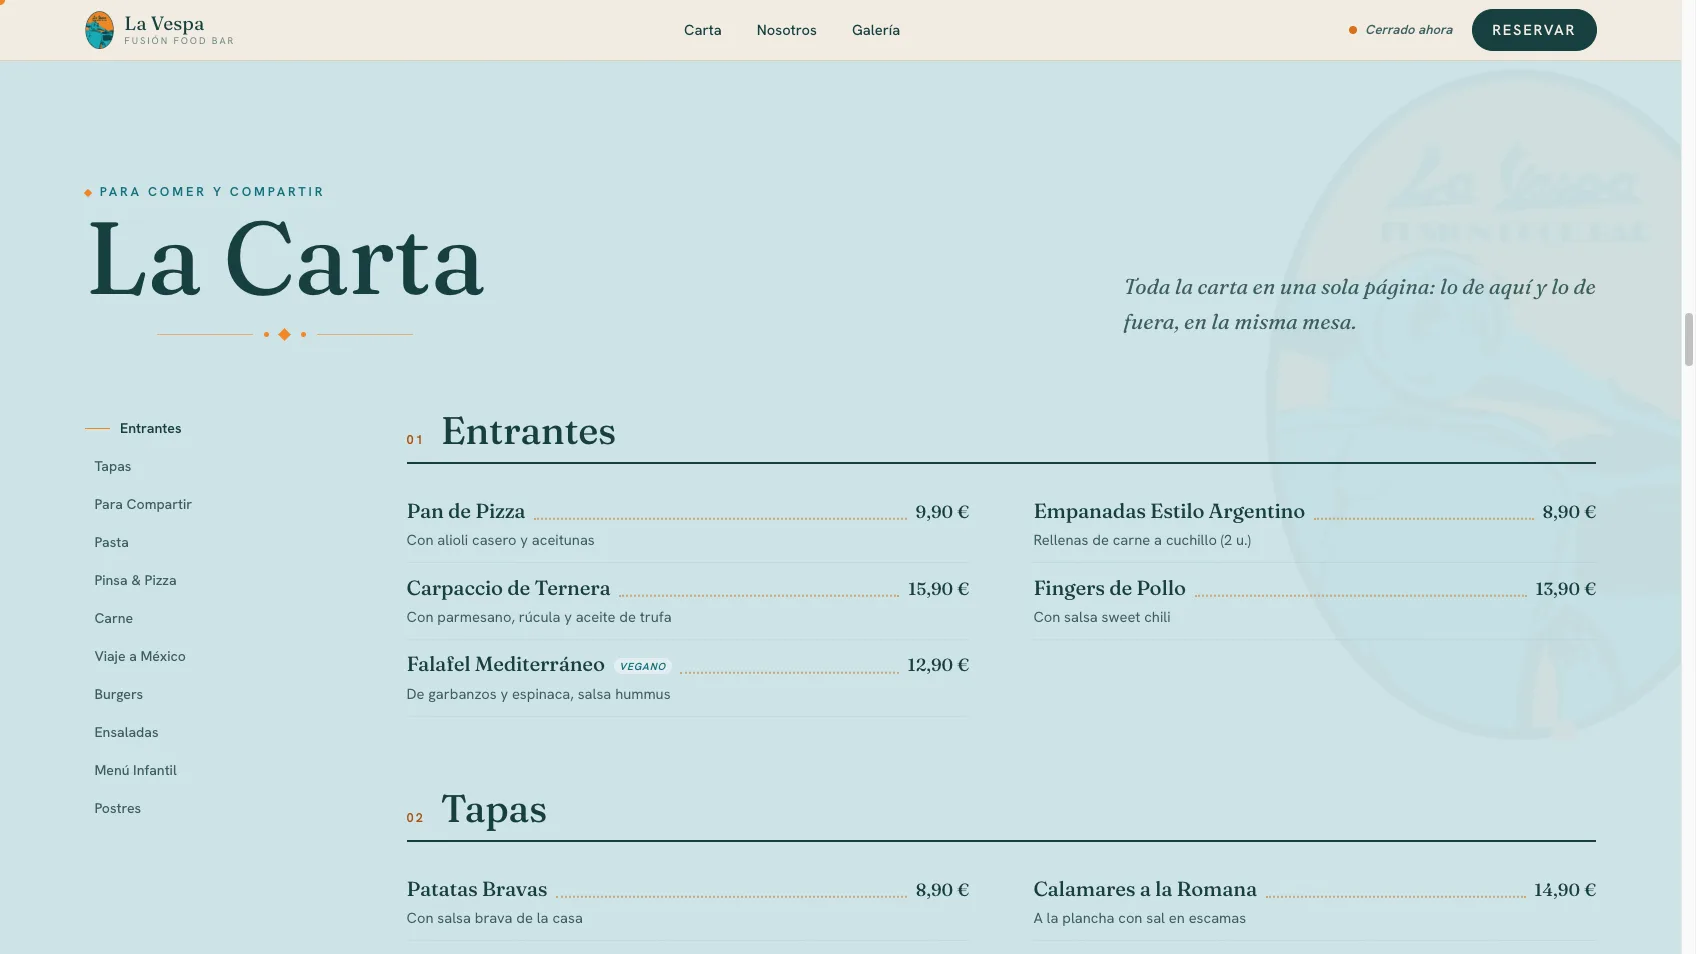Open the Ensaladas category
This screenshot has width=1696, height=954.
point(126,732)
